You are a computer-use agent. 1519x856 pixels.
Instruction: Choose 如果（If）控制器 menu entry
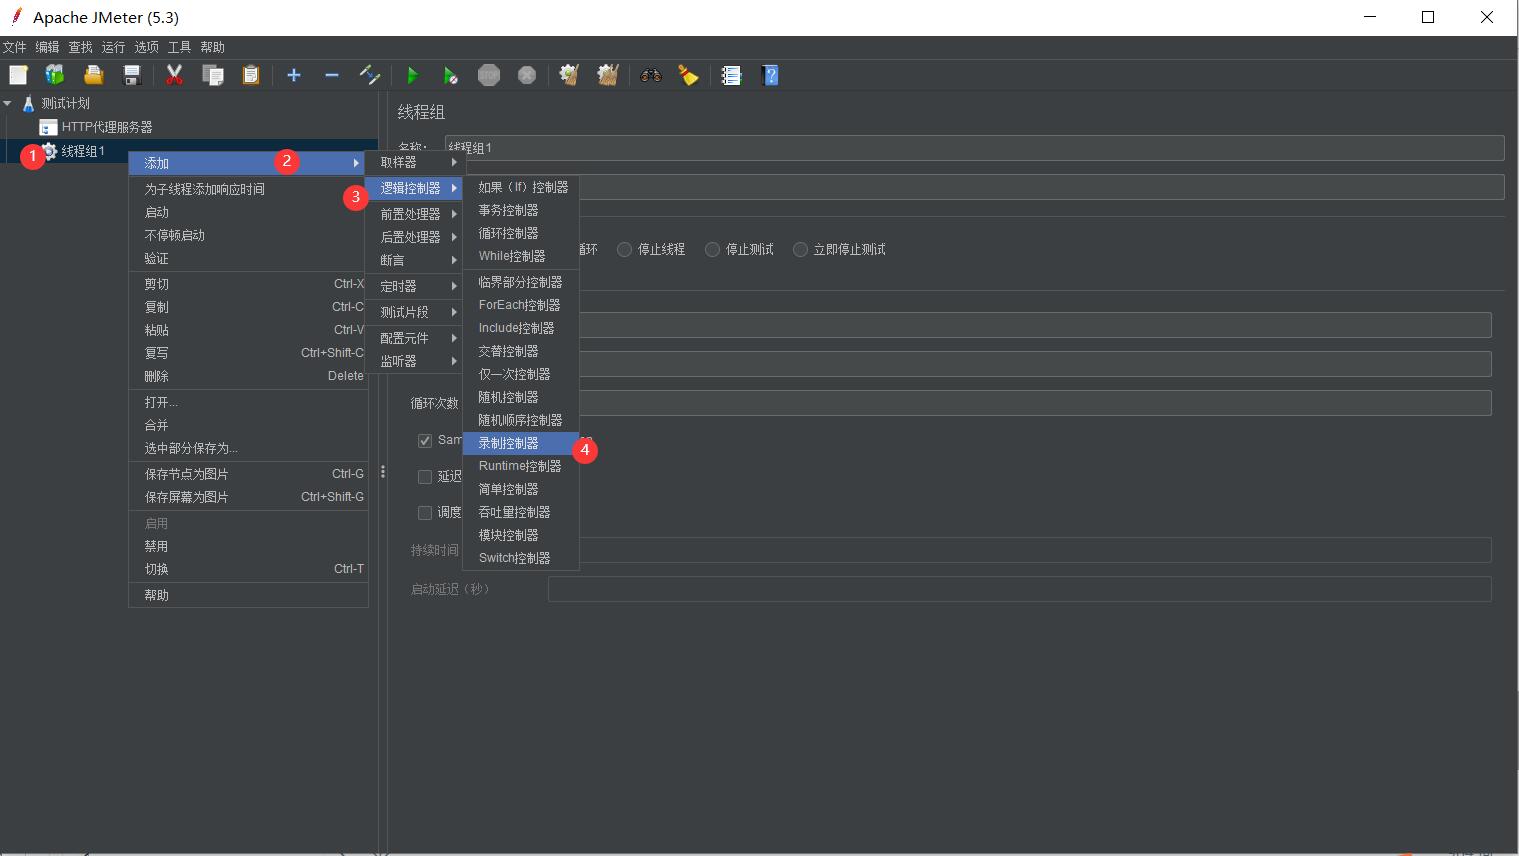pos(521,187)
